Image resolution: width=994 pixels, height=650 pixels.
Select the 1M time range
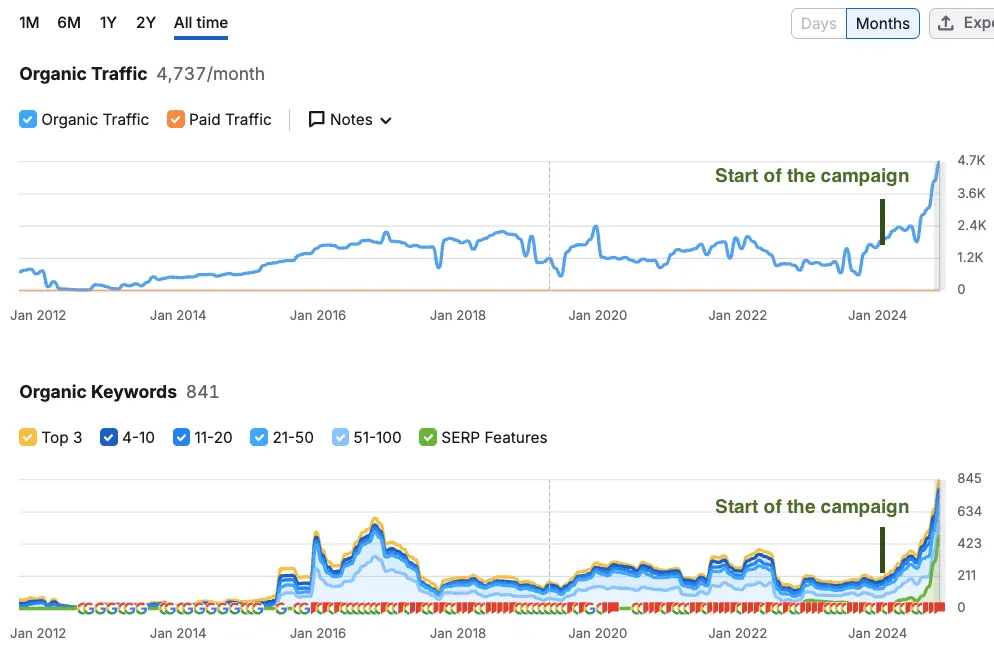pos(29,23)
